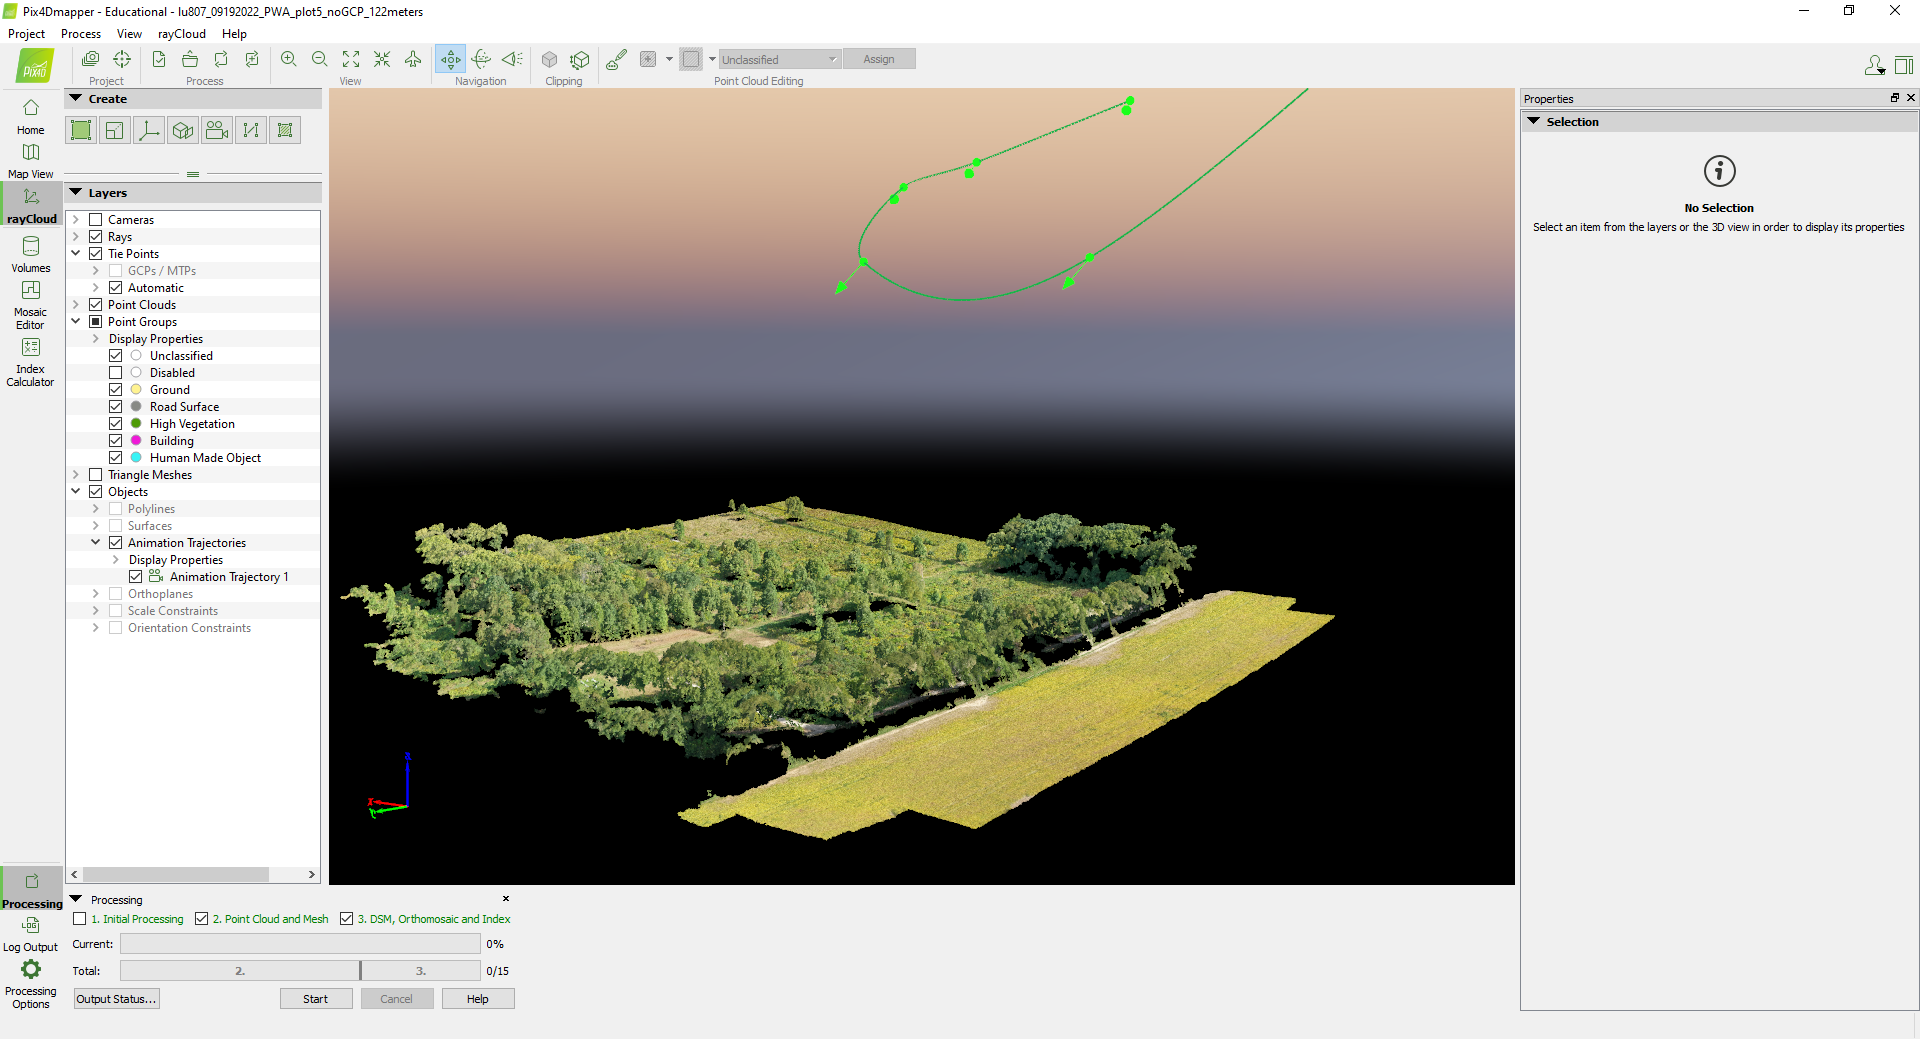This screenshot has width=1920, height=1039.
Task: Click the Output Status... button
Action: click(x=117, y=999)
